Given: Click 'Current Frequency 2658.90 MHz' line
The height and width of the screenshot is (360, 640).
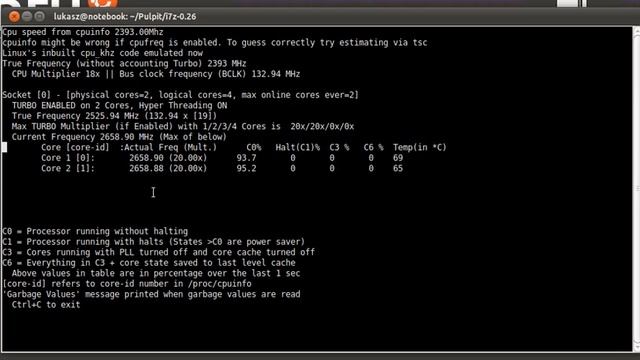Looking at the screenshot, I should pos(119,137).
